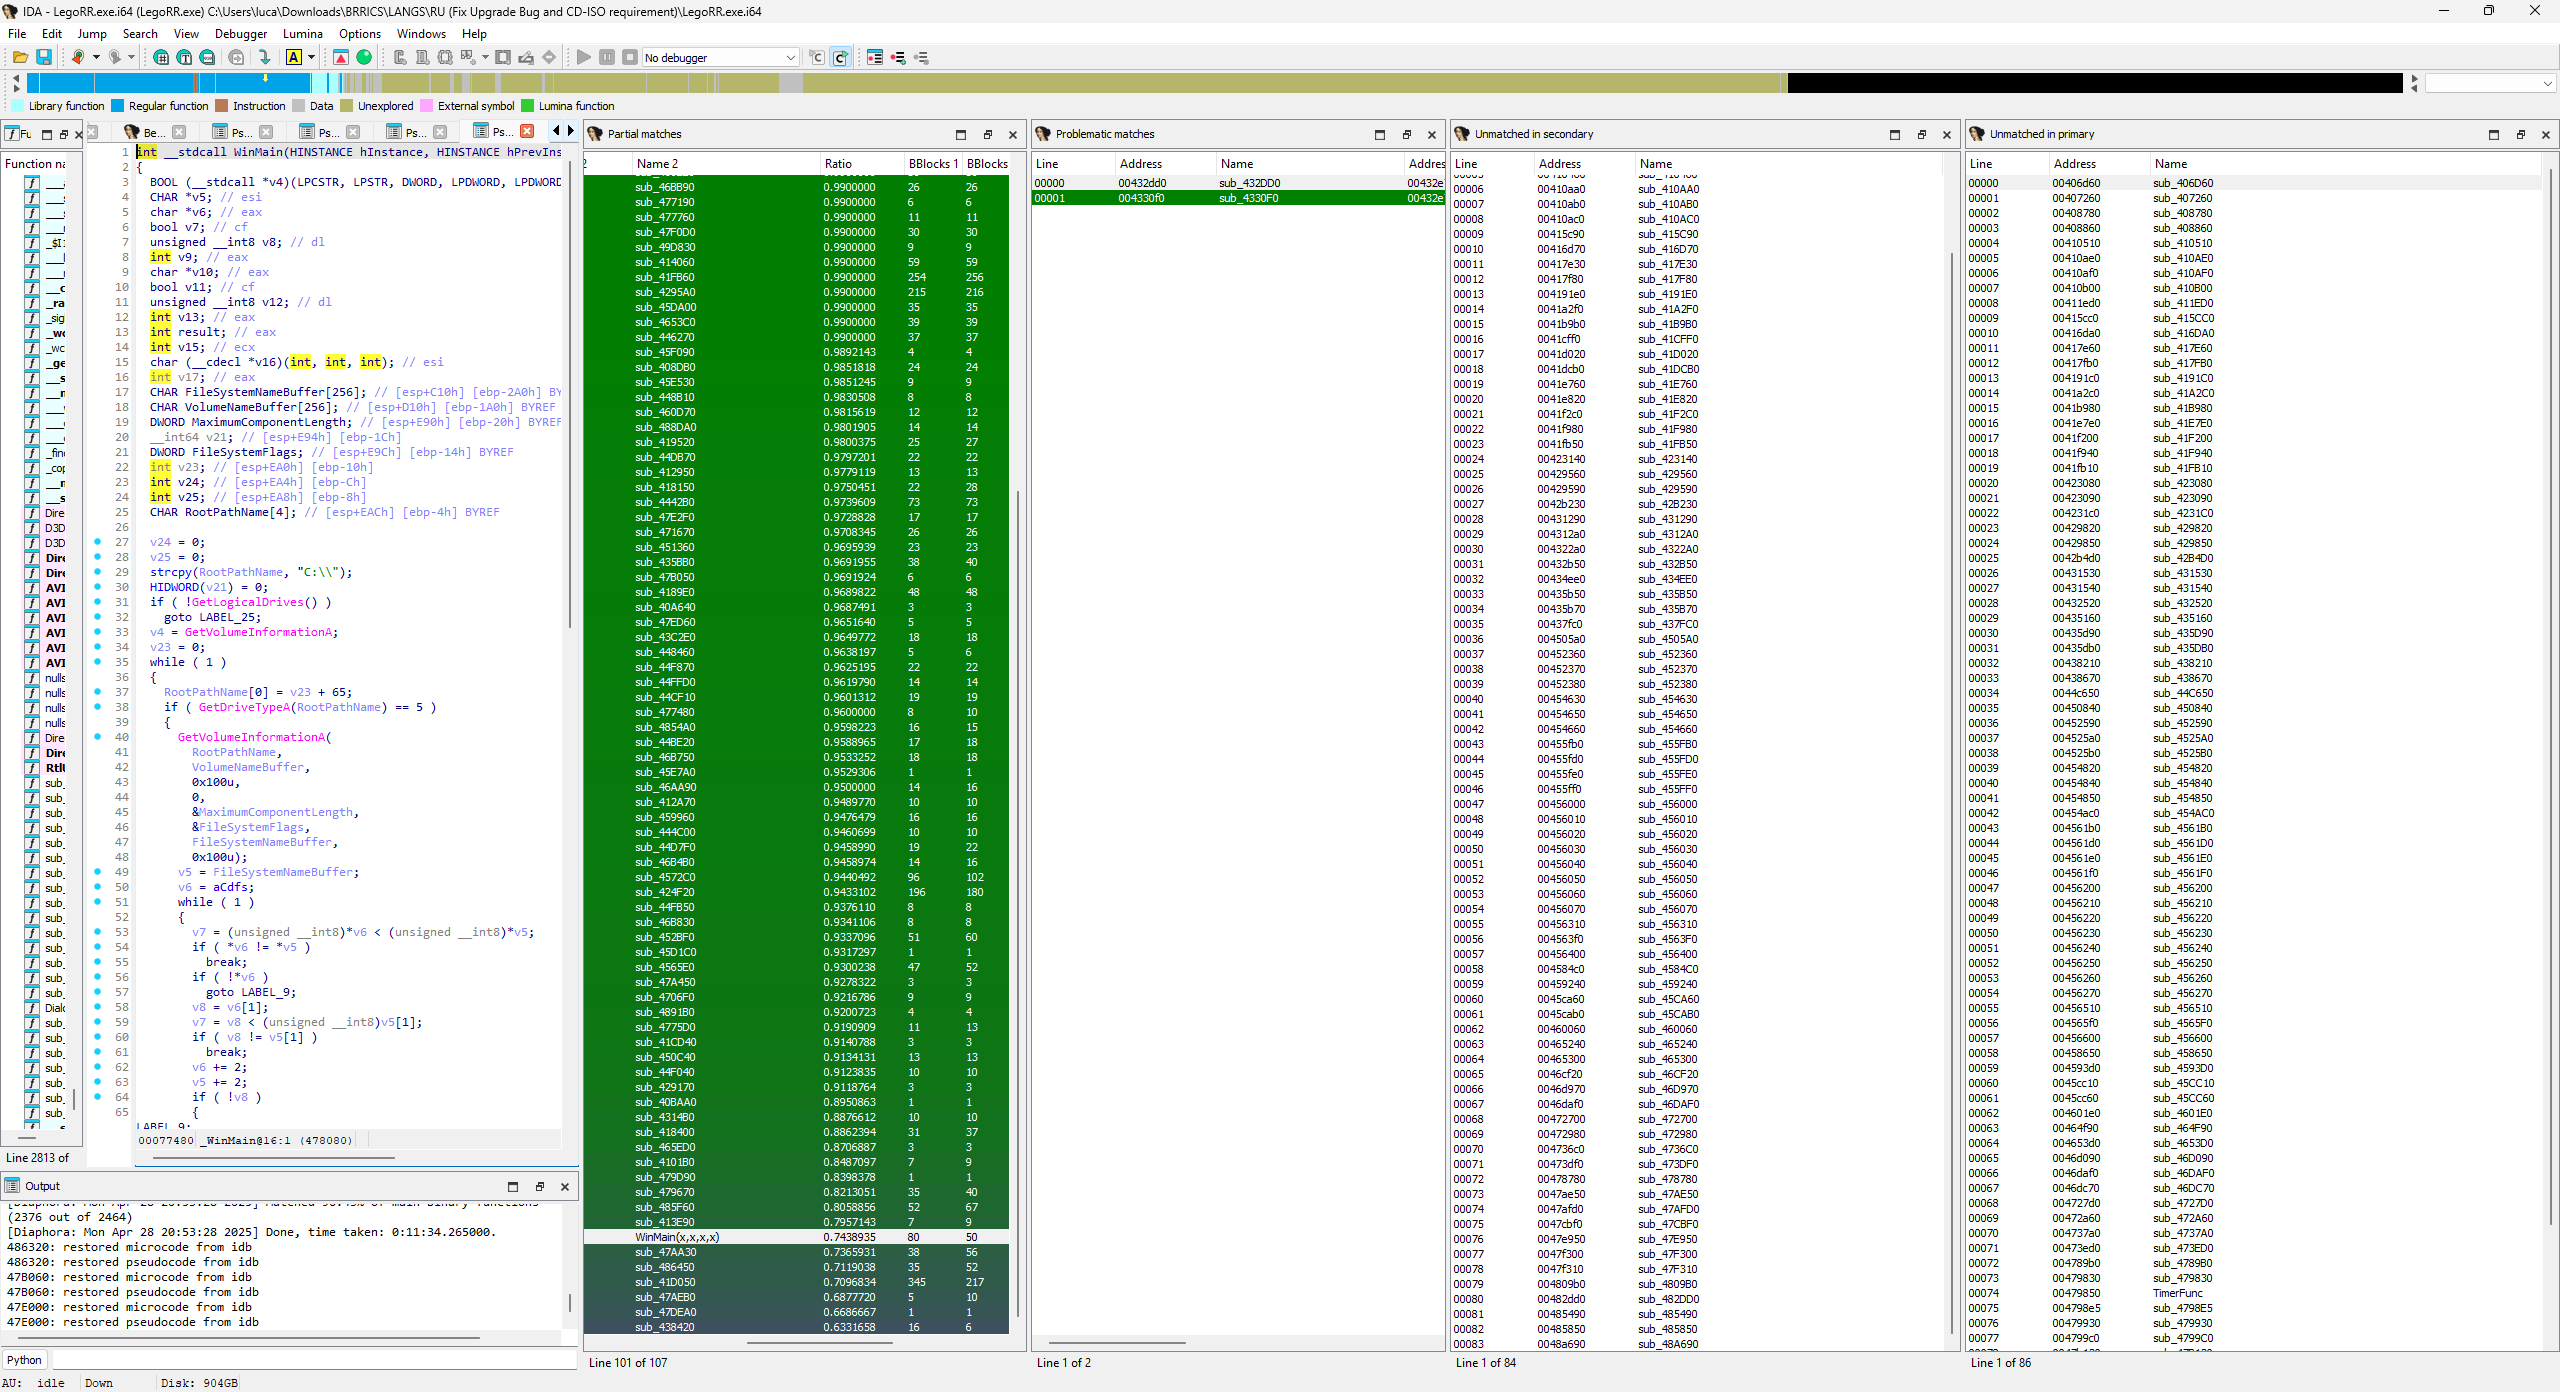This screenshot has height=1392, width=2560.
Task: Click the red triangle toolbar icon
Action: [x=341, y=58]
